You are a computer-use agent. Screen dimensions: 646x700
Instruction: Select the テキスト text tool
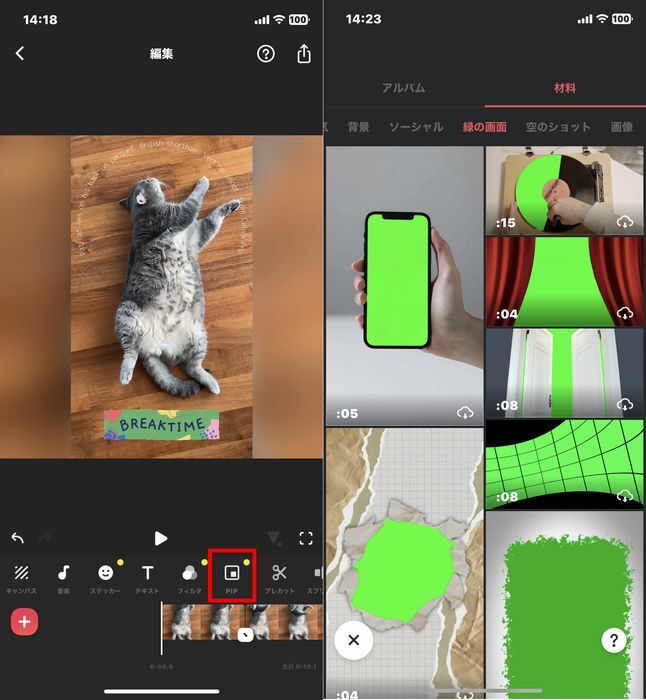(x=147, y=578)
